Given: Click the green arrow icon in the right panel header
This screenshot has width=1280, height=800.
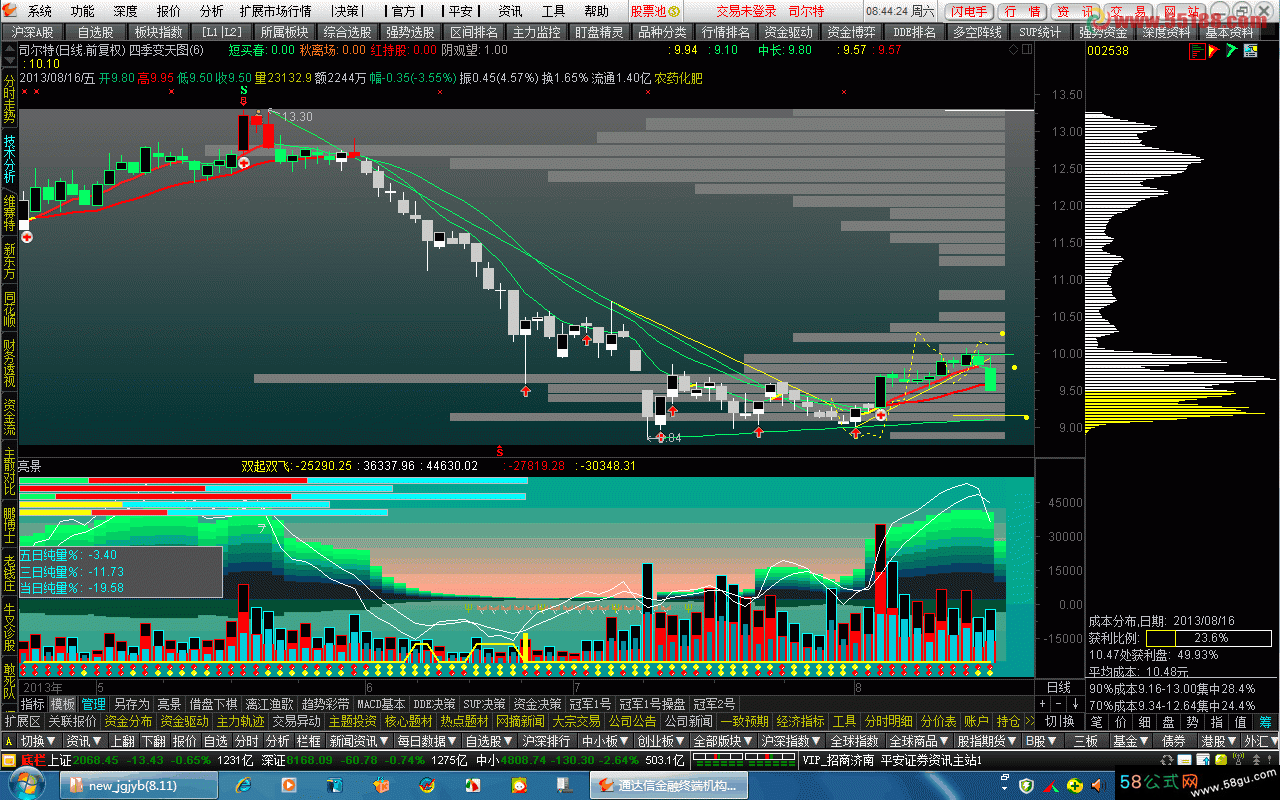Looking at the screenshot, I should pos(1232,50).
